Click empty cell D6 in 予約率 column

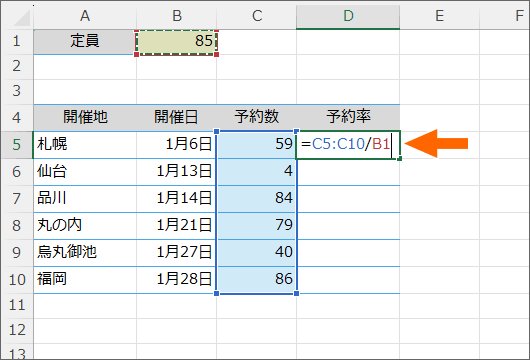[348, 172]
